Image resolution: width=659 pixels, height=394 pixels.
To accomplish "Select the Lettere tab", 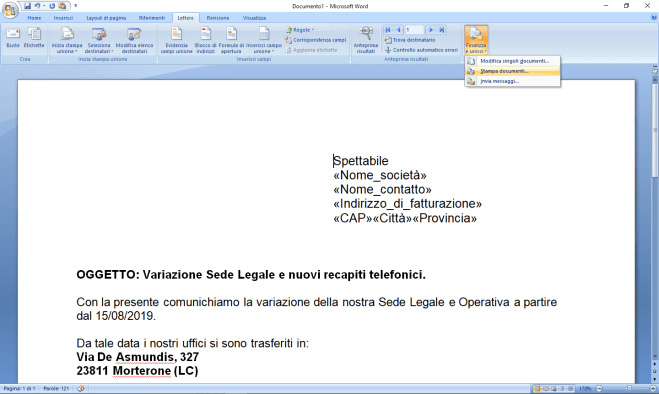I will pos(185,18).
